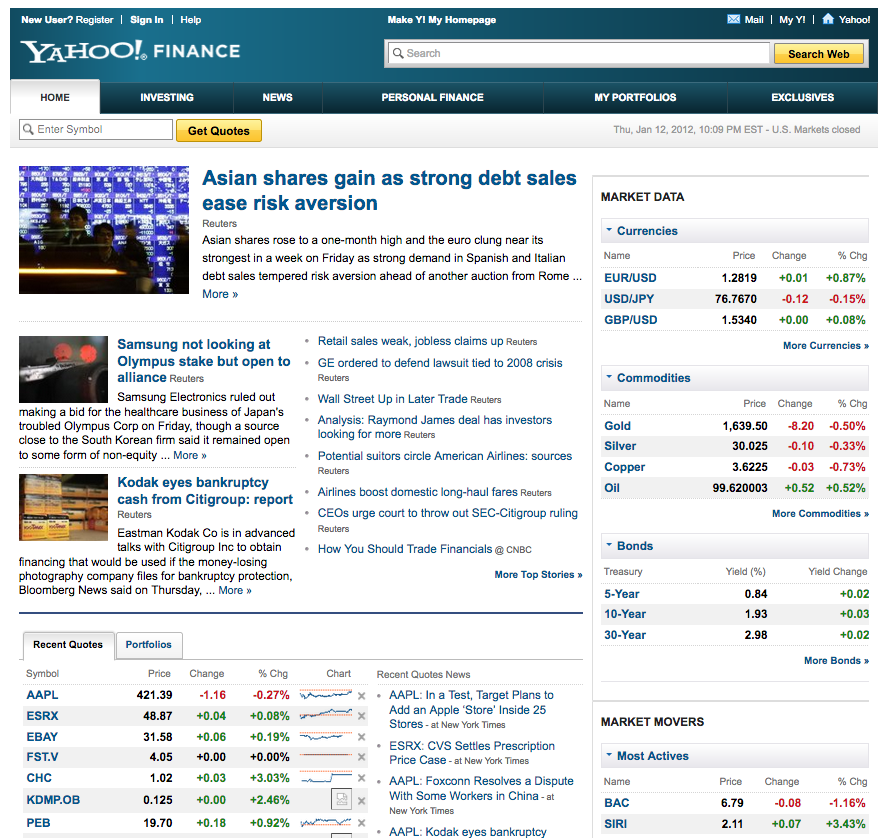Open the My Portfolios menu

(635, 98)
